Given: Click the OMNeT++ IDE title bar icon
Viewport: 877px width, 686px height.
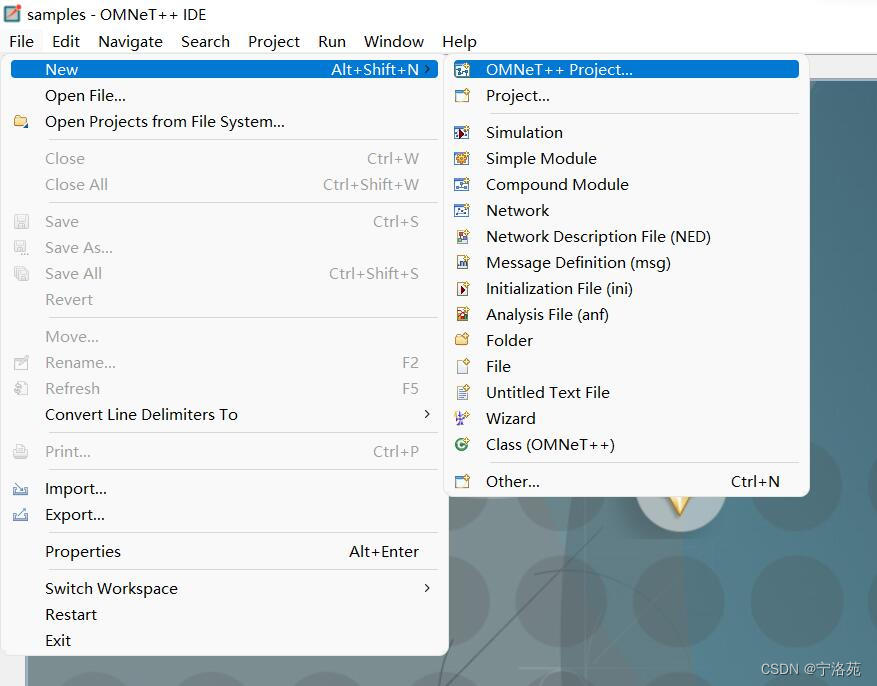Looking at the screenshot, I should click(12, 13).
